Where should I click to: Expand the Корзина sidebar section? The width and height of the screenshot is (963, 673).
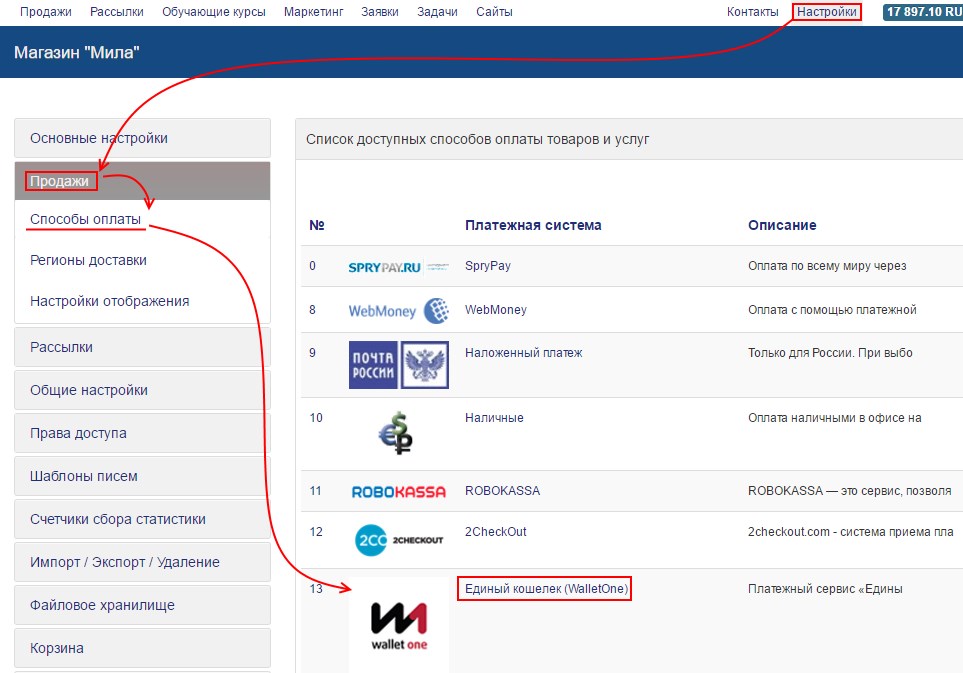click(142, 648)
